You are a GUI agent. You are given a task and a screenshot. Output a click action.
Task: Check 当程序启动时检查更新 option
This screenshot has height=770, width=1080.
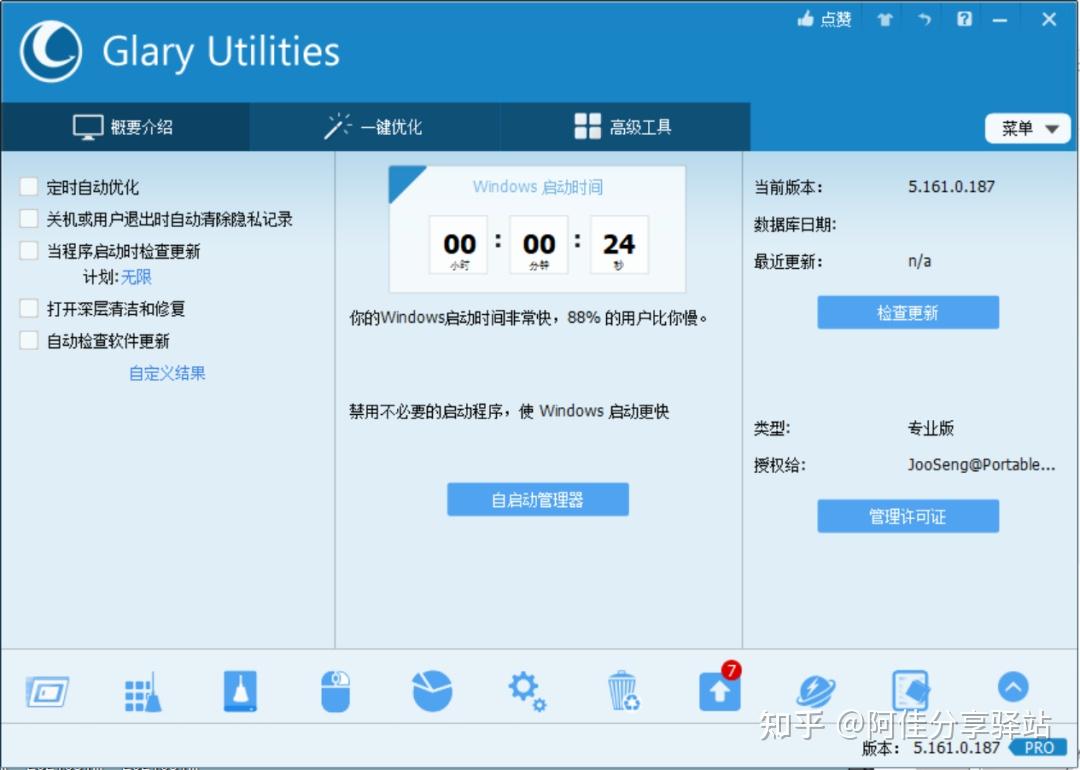(29, 251)
